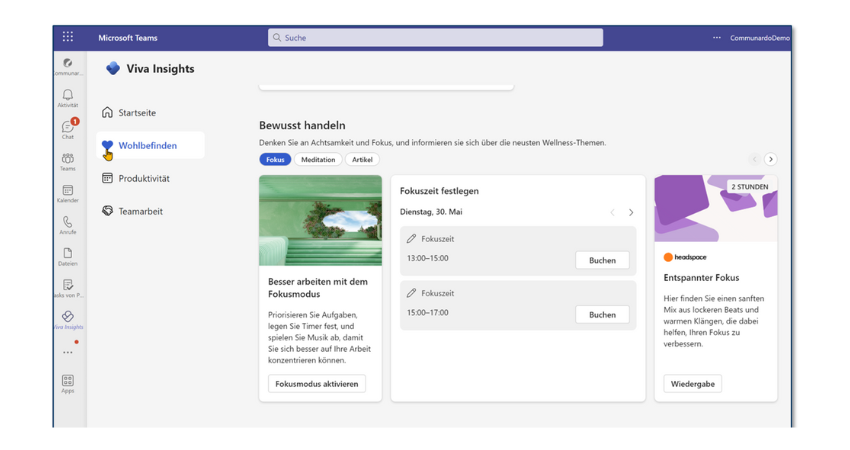The image size is (850, 450).
Task: Open the Apps store icon
Action: tap(68, 380)
